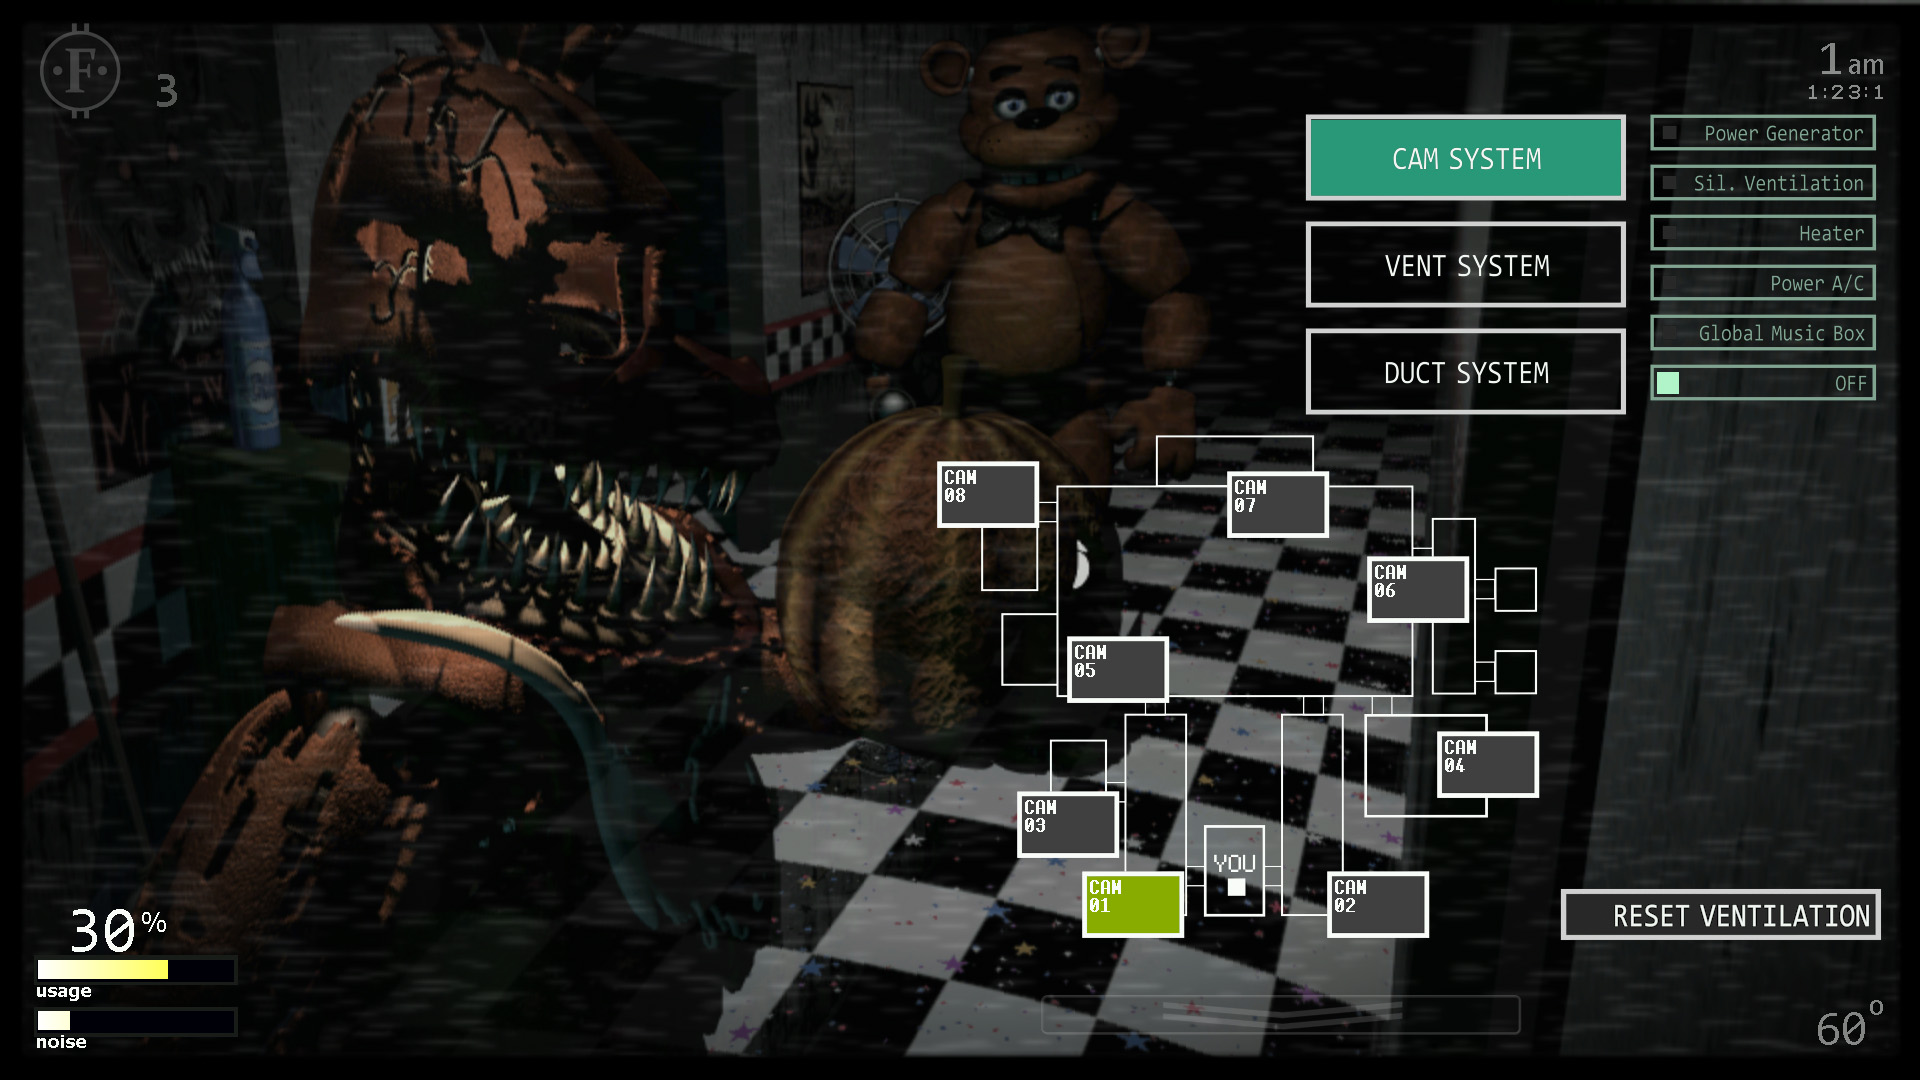1920x1080 pixels.
Task: Switch to the CAM SYSTEM tab
Action: click(x=1466, y=158)
